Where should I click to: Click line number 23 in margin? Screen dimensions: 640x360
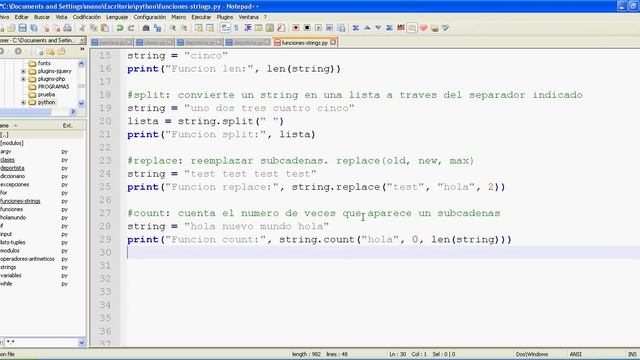click(105, 160)
